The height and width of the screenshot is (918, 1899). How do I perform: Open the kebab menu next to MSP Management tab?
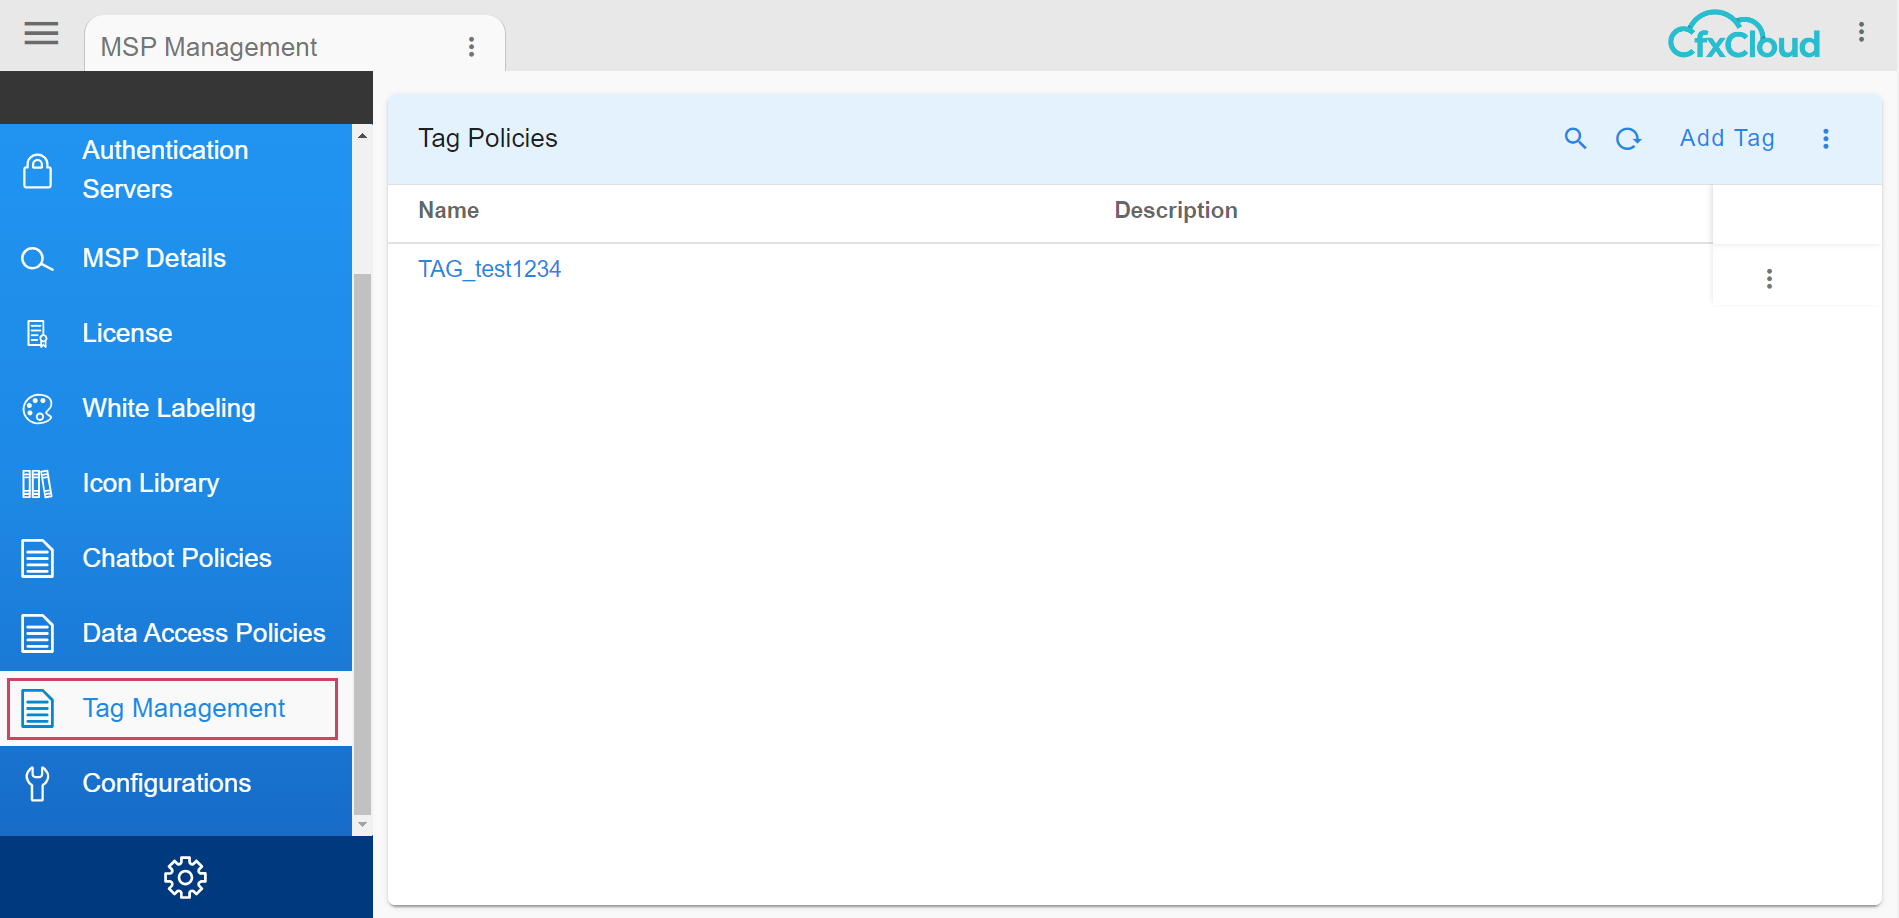point(471,46)
